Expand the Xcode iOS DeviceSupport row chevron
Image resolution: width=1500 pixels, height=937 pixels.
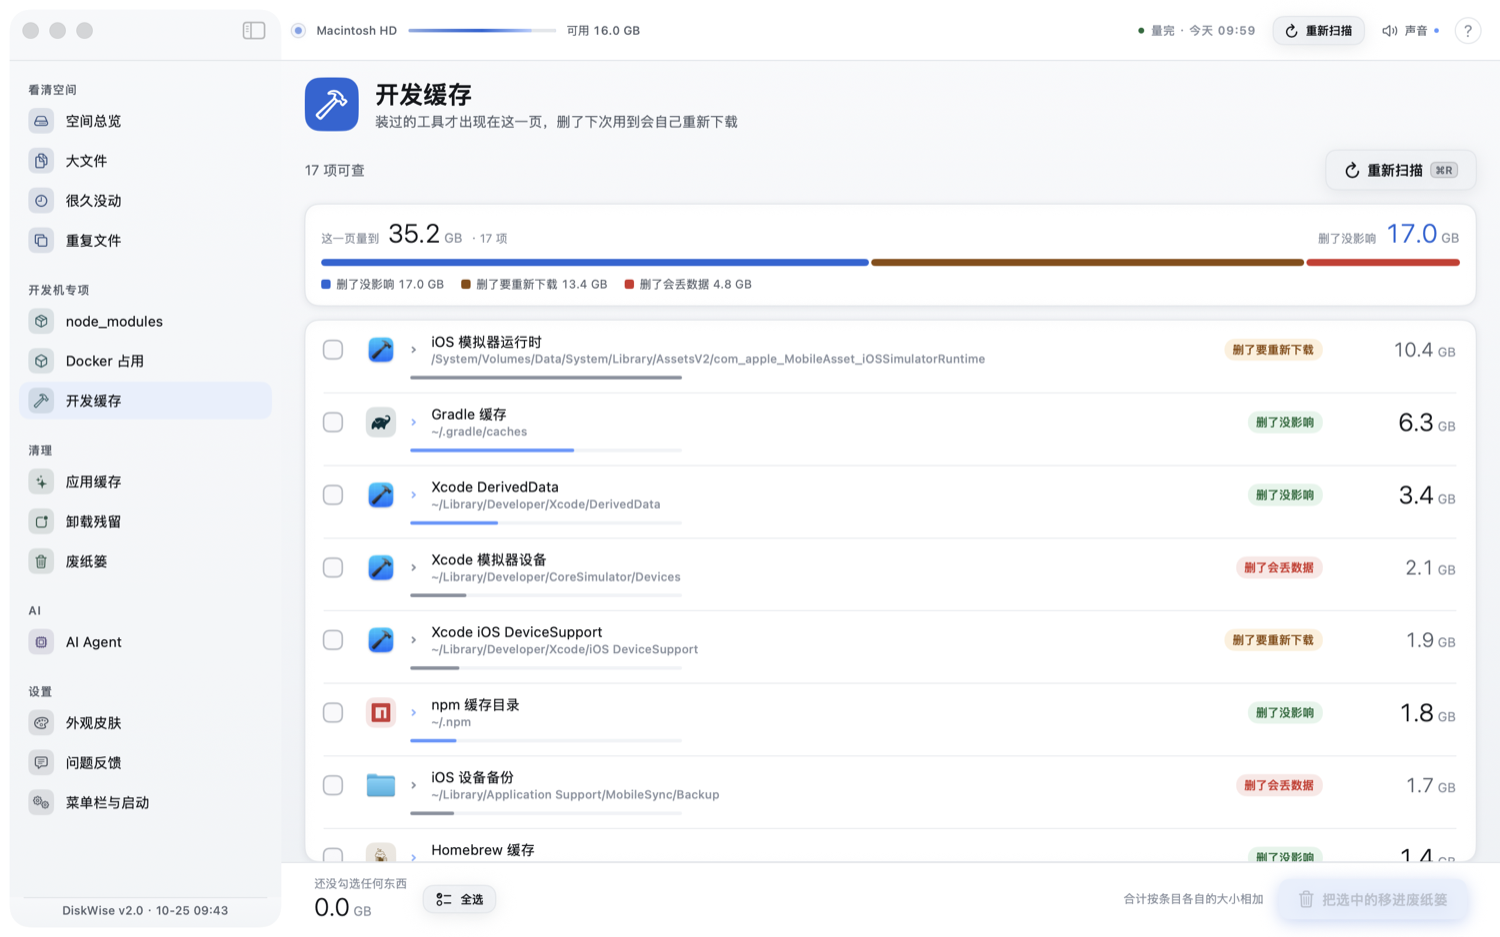tap(413, 640)
